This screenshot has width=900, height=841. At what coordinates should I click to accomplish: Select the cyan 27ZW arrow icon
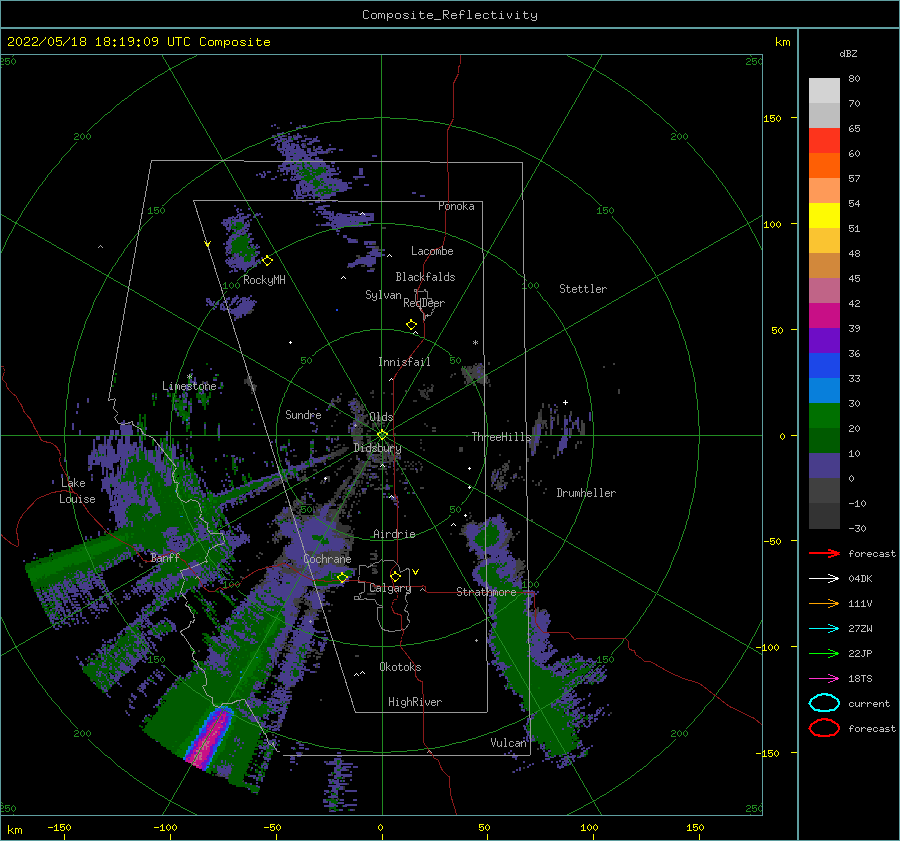[824, 629]
